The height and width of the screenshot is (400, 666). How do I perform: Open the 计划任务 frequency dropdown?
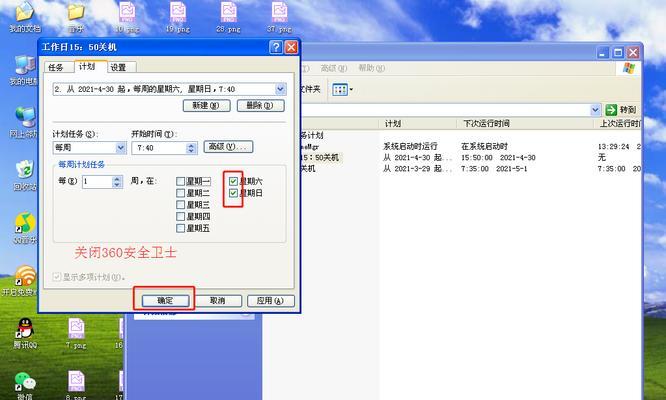click(x=121, y=148)
